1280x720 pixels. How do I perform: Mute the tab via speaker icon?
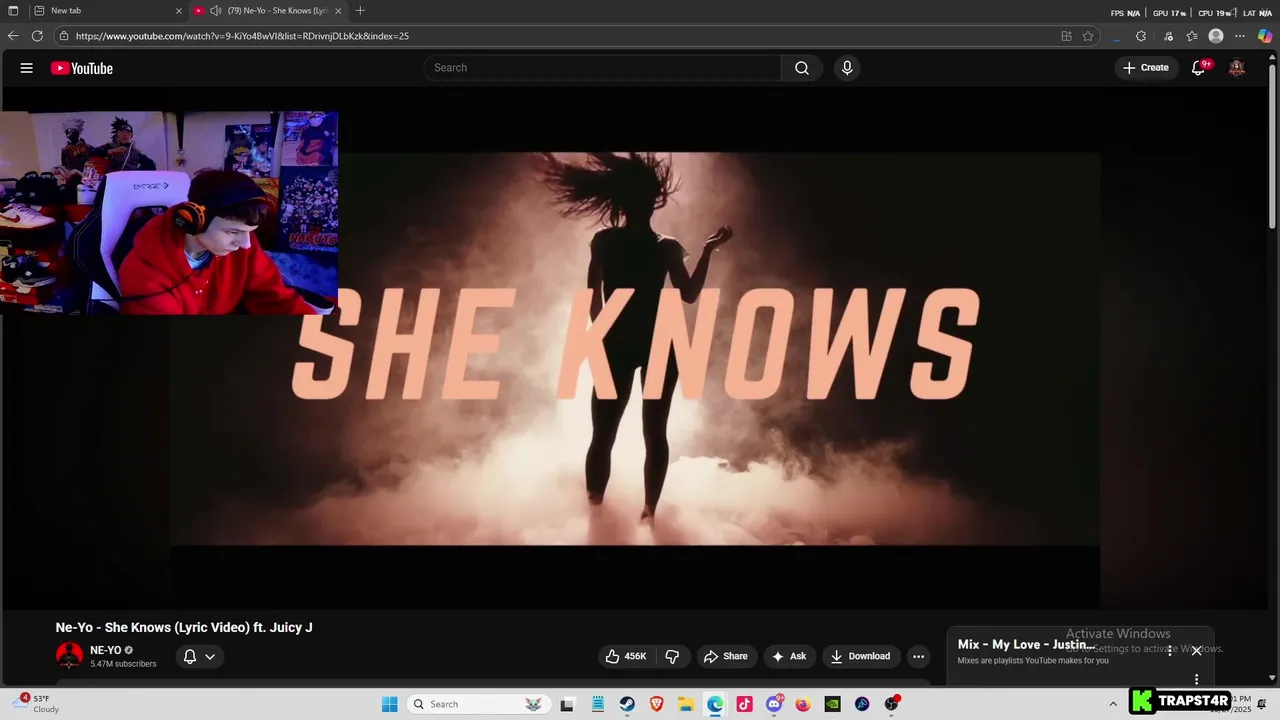[x=215, y=11]
